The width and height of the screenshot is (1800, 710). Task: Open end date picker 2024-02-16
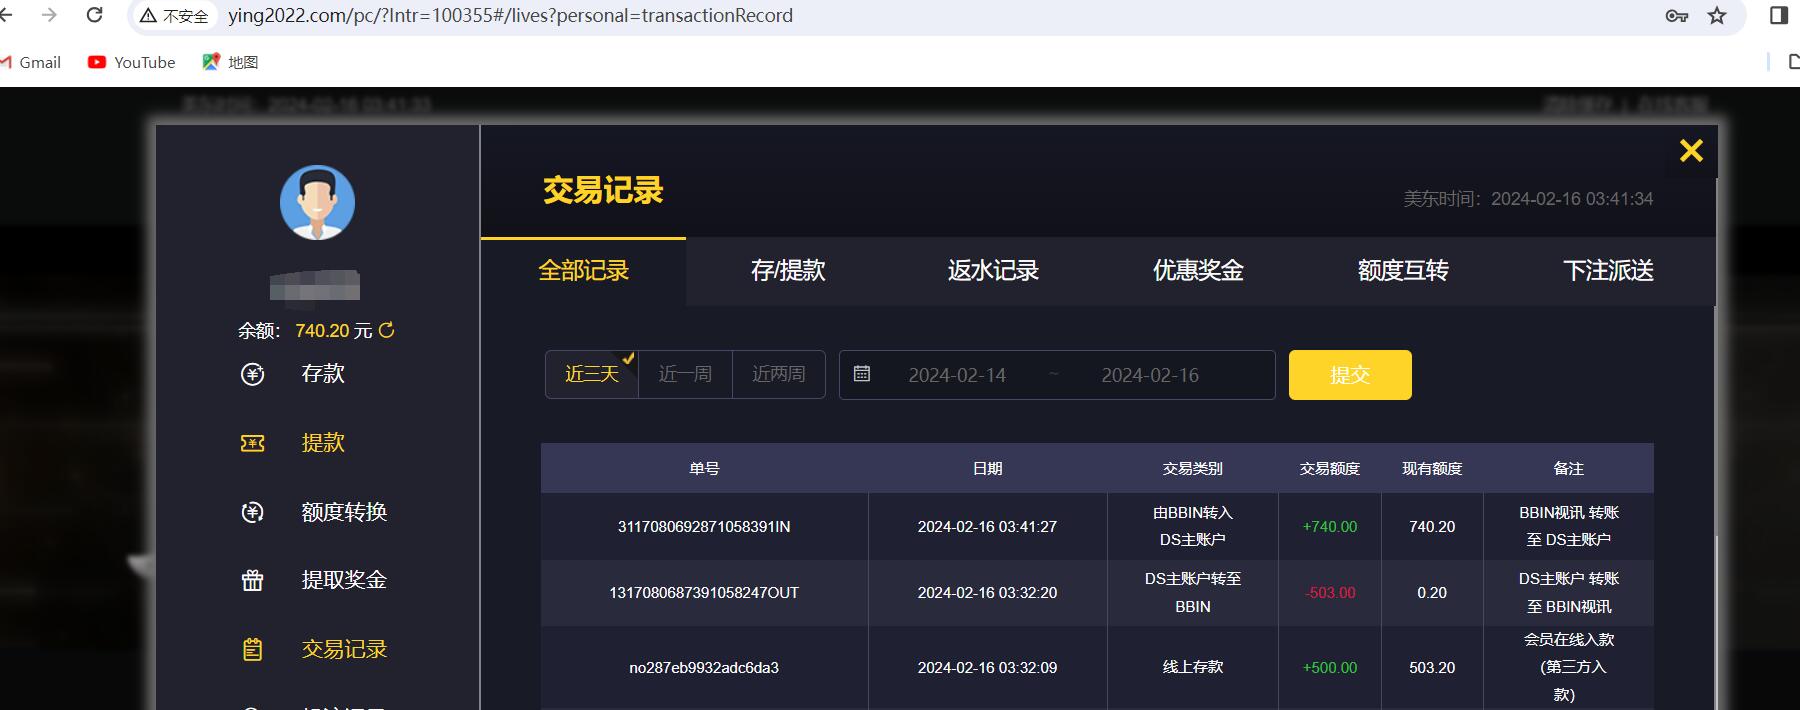click(x=1150, y=375)
